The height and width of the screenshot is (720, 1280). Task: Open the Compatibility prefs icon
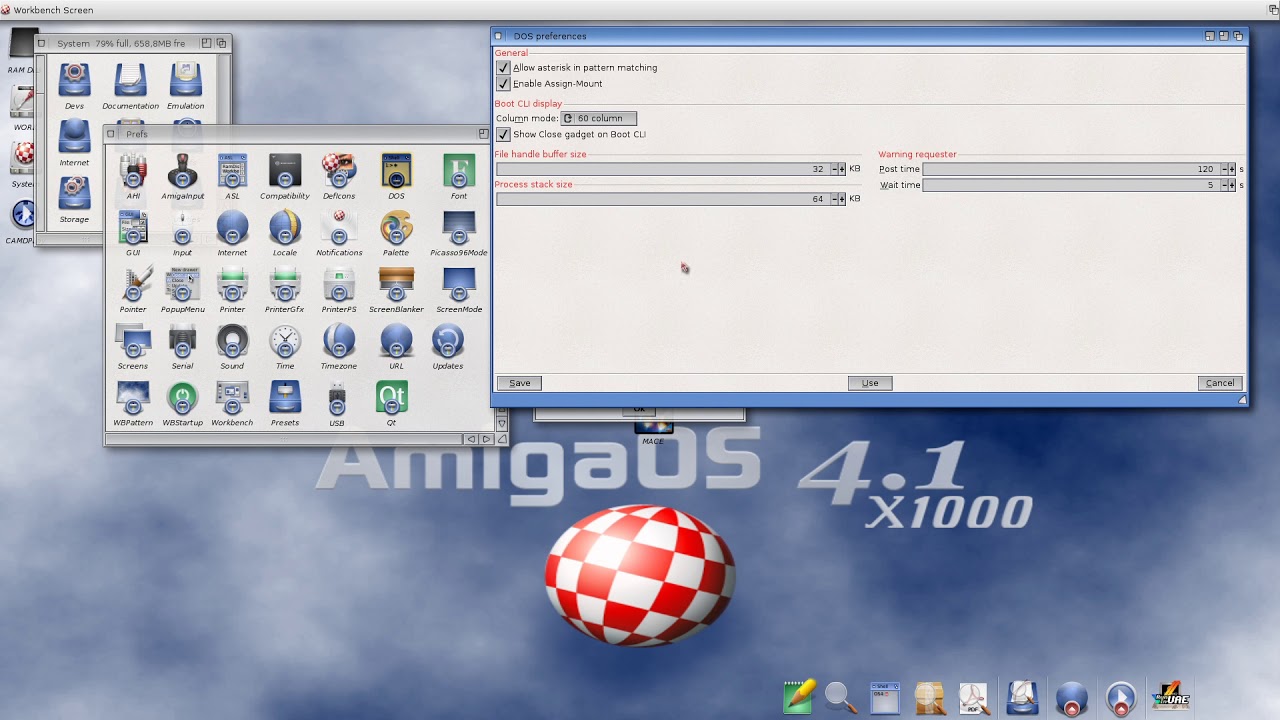coord(285,172)
